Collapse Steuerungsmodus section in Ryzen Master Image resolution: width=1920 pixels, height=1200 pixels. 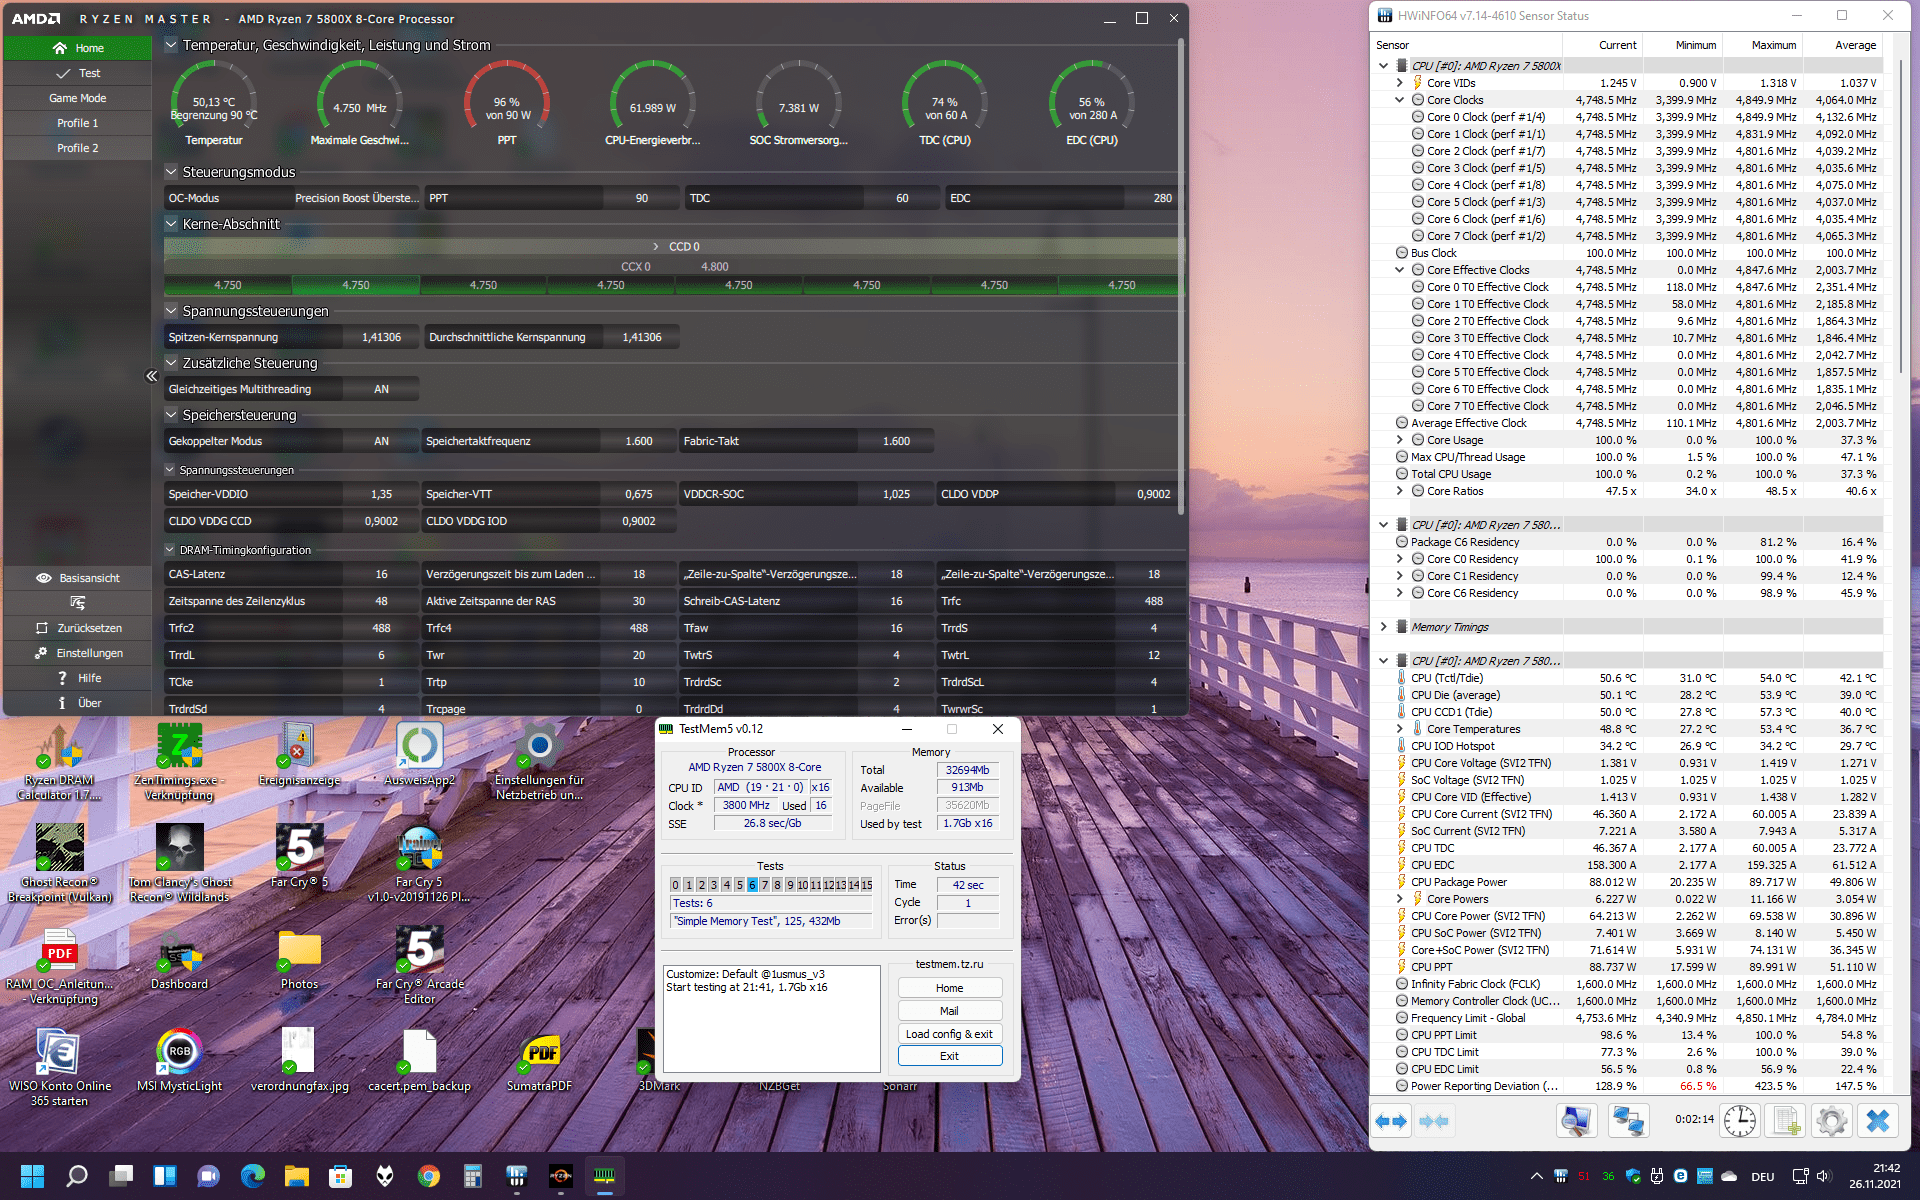click(171, 172)
